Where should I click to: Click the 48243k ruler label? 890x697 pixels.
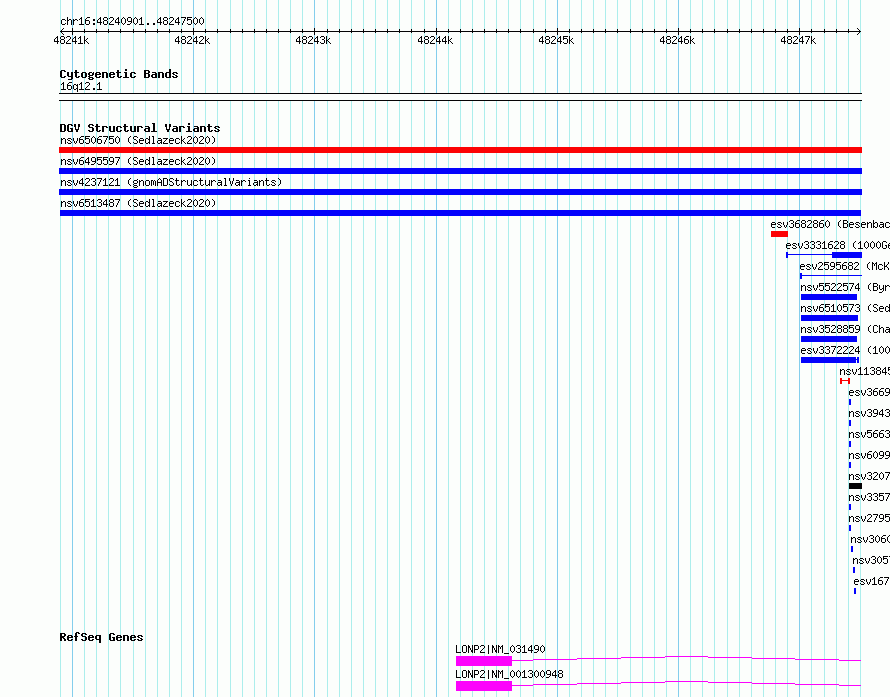click(313, 40)
